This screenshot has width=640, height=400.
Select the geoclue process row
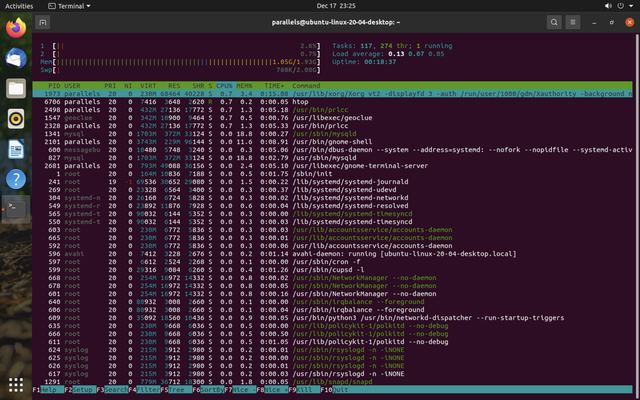tap(332, 118)
